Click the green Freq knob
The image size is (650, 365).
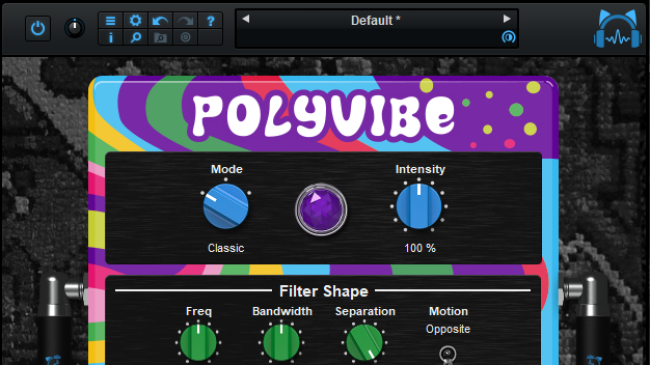point(198,343)
